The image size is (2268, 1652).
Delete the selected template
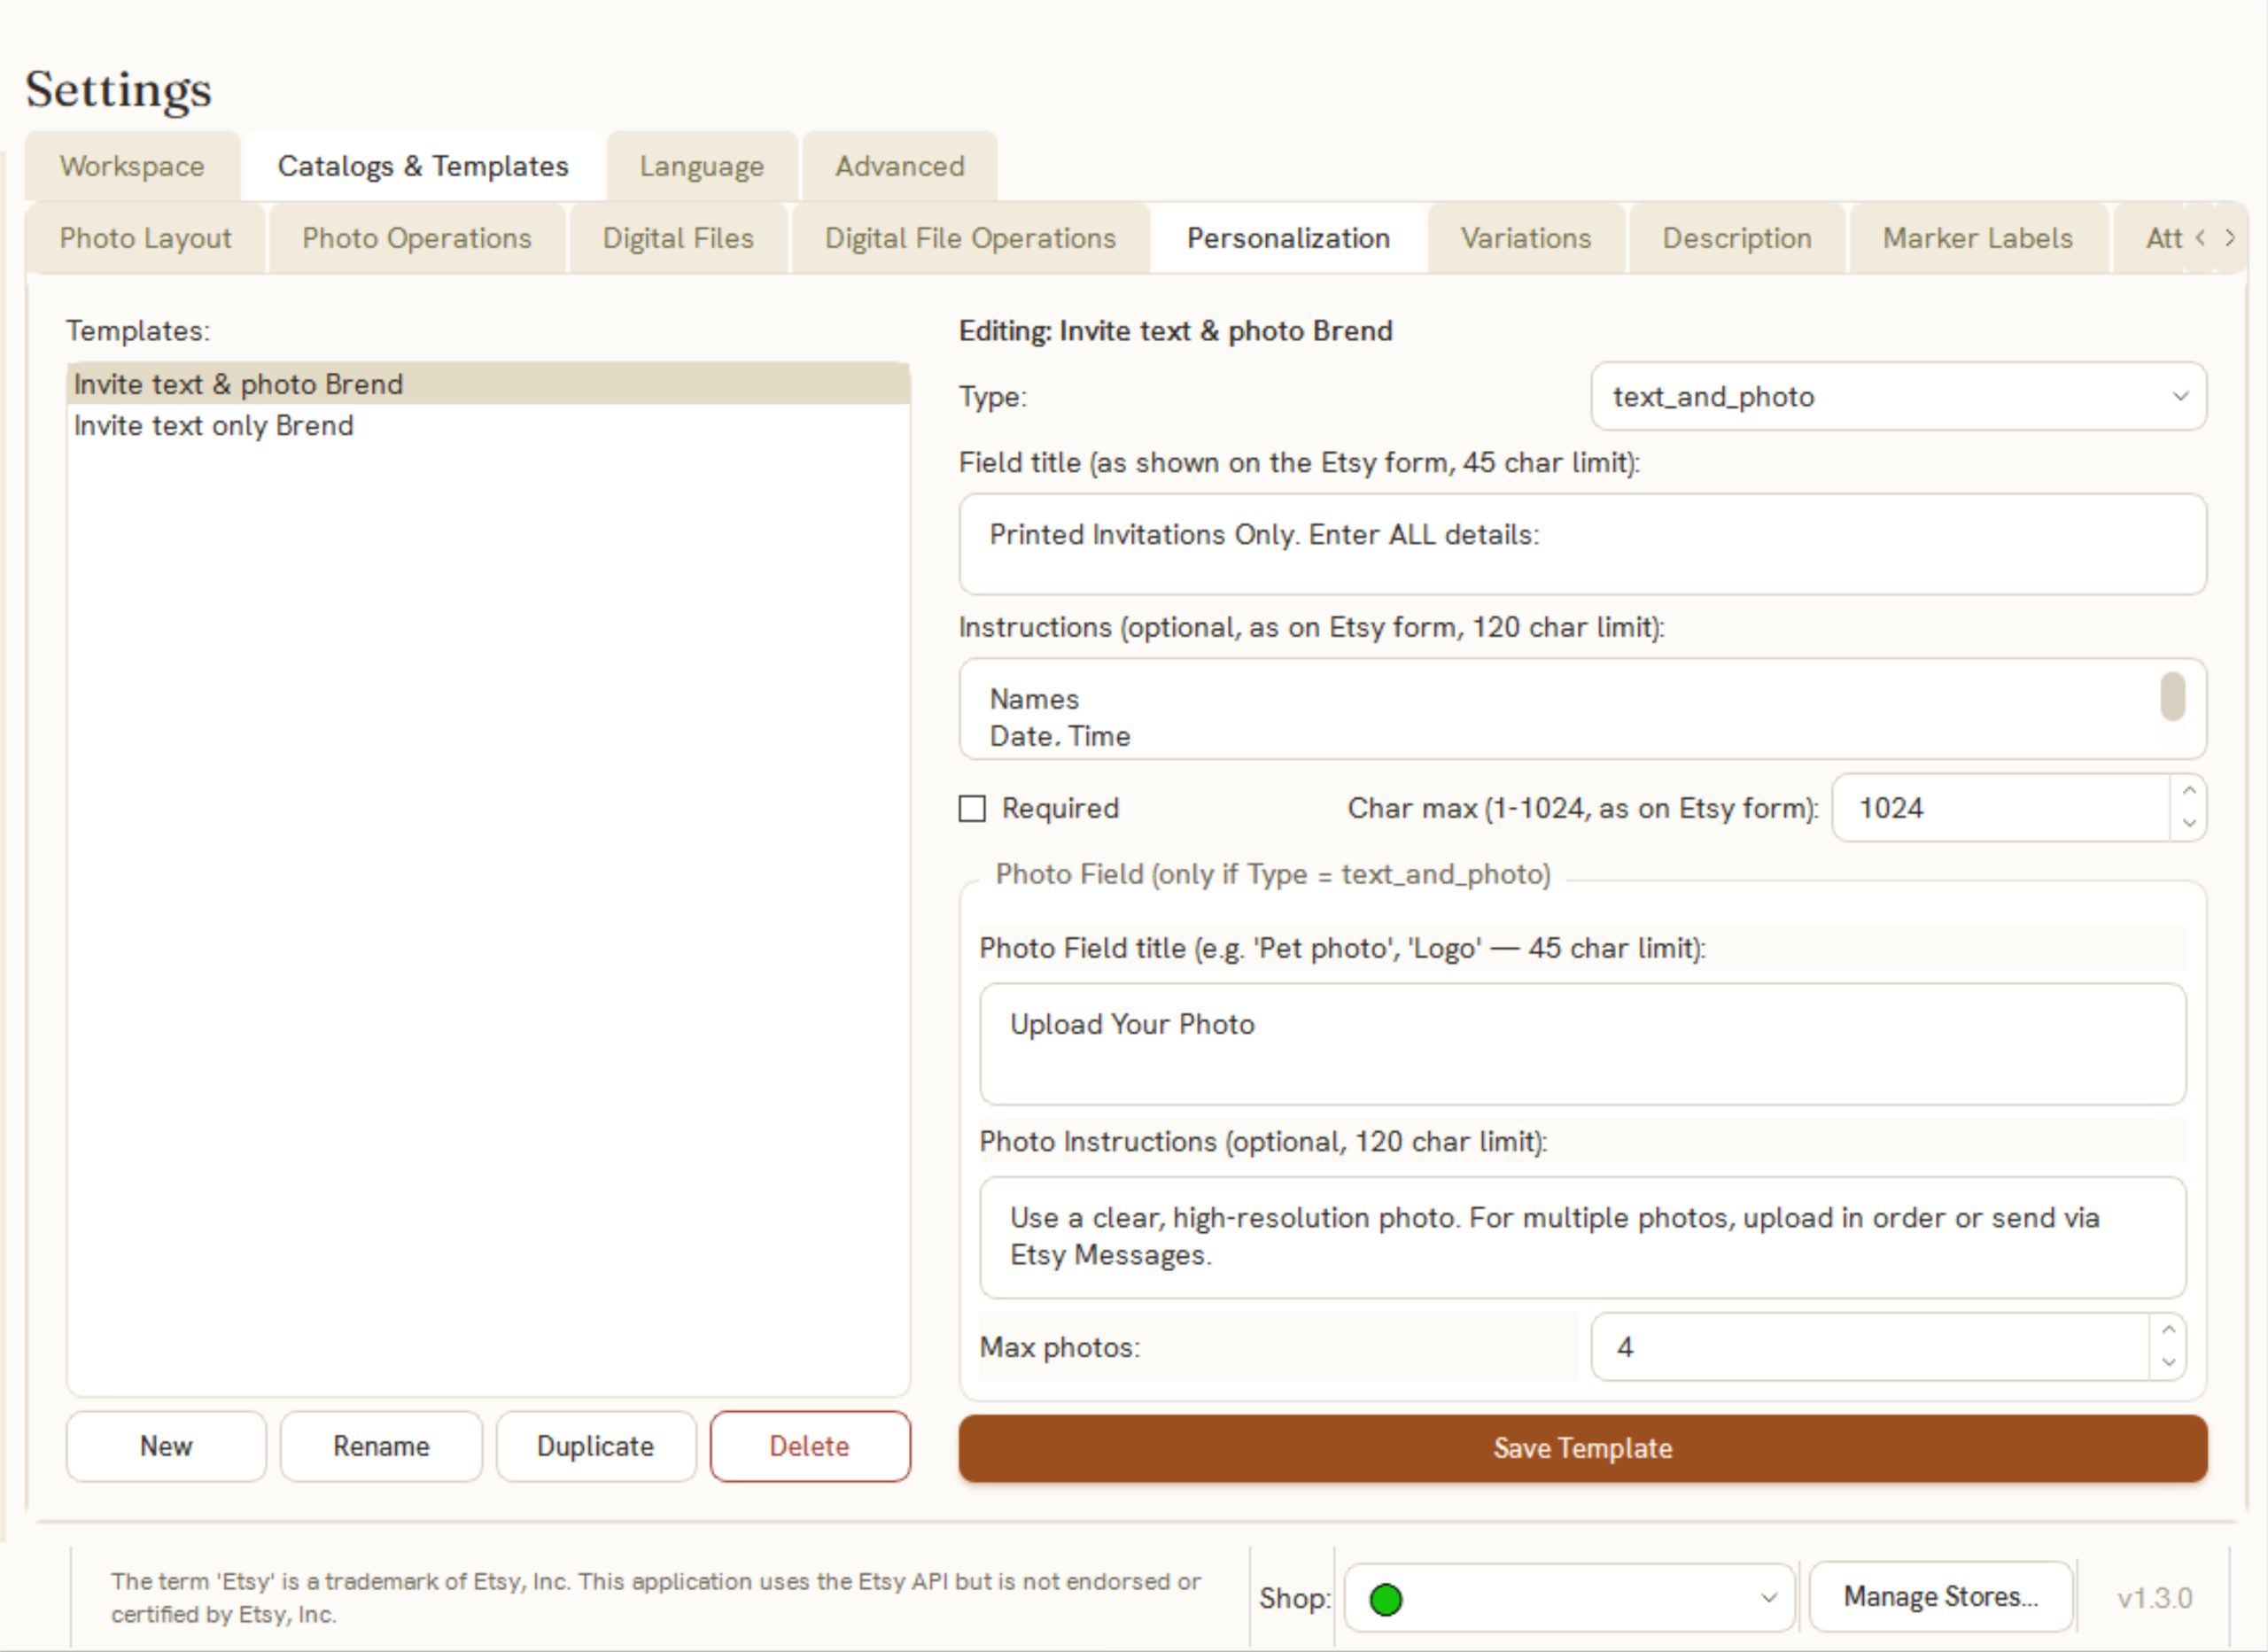click(x=810, y=1446)
